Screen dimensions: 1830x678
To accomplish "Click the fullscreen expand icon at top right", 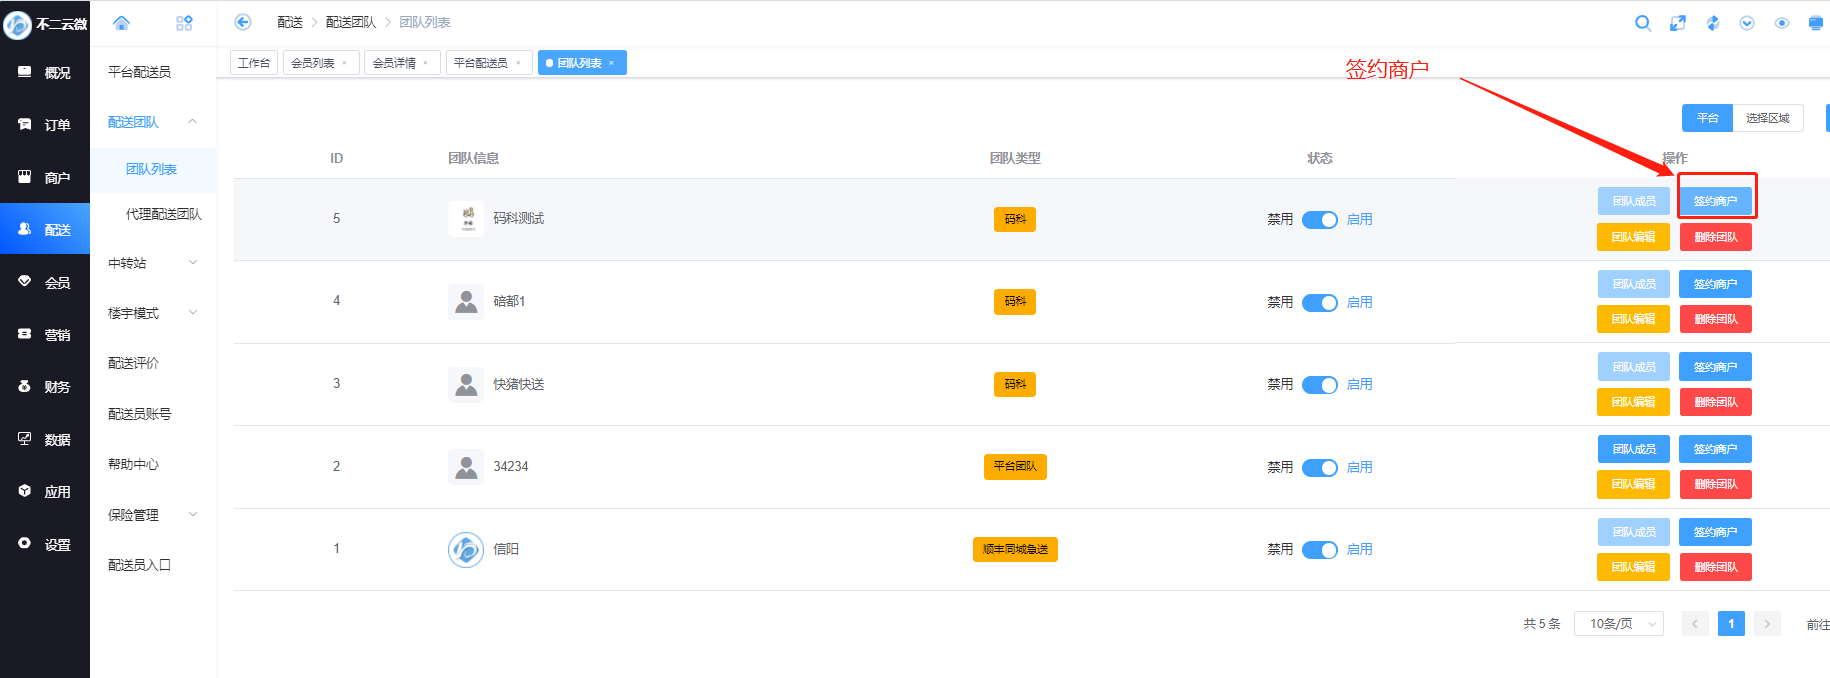I will tap(1678, 23).
